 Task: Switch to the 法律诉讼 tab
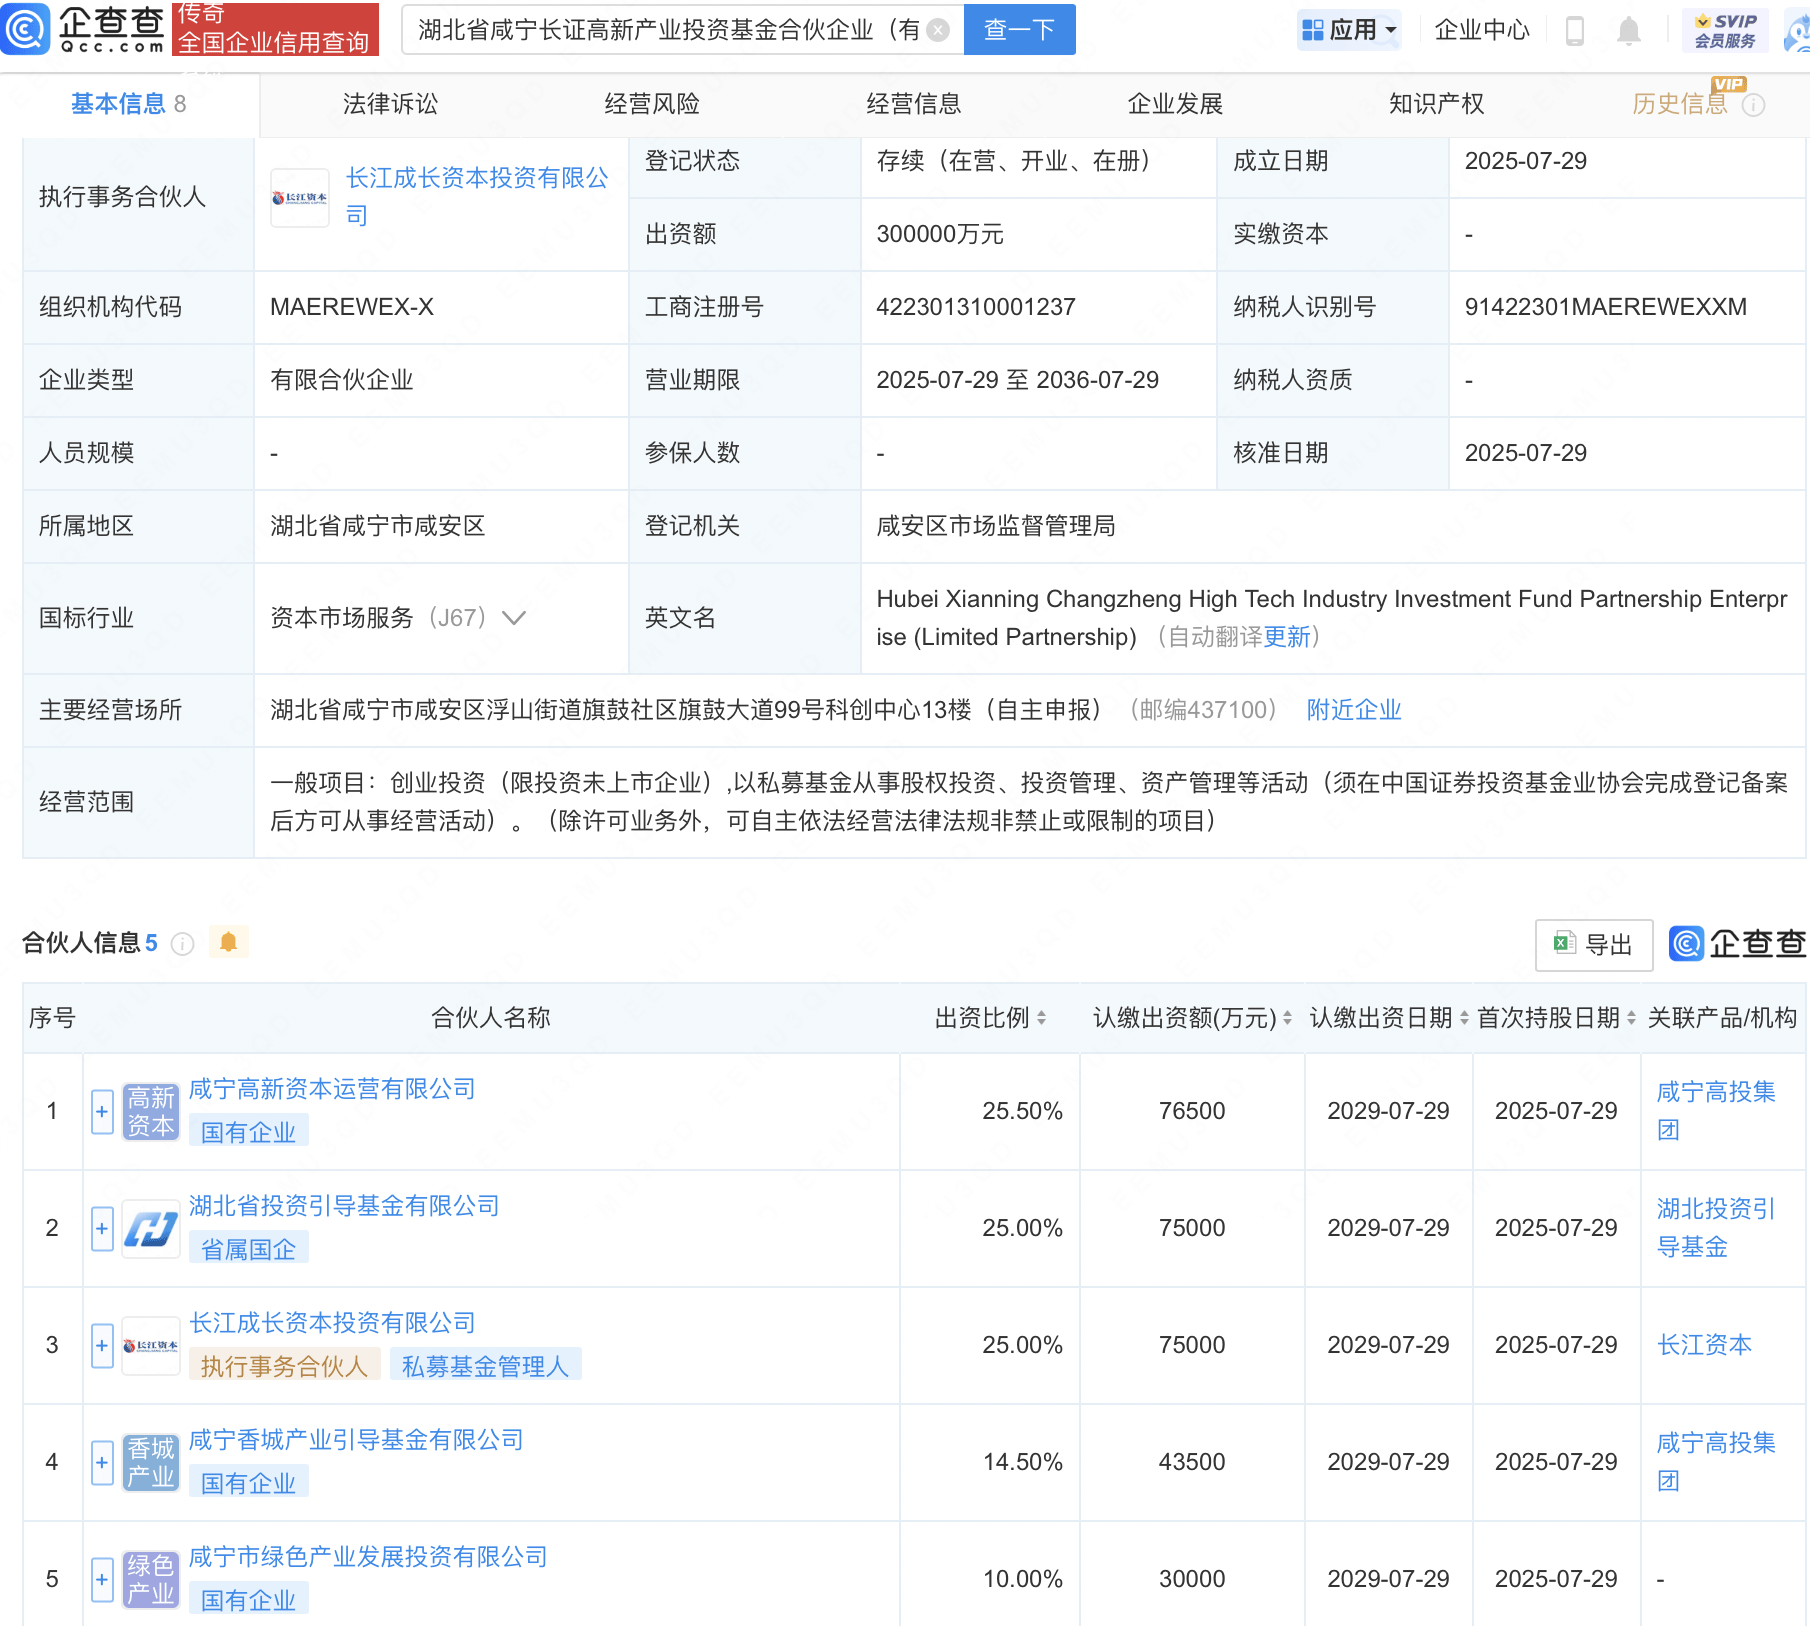click(x=390, y=104)
